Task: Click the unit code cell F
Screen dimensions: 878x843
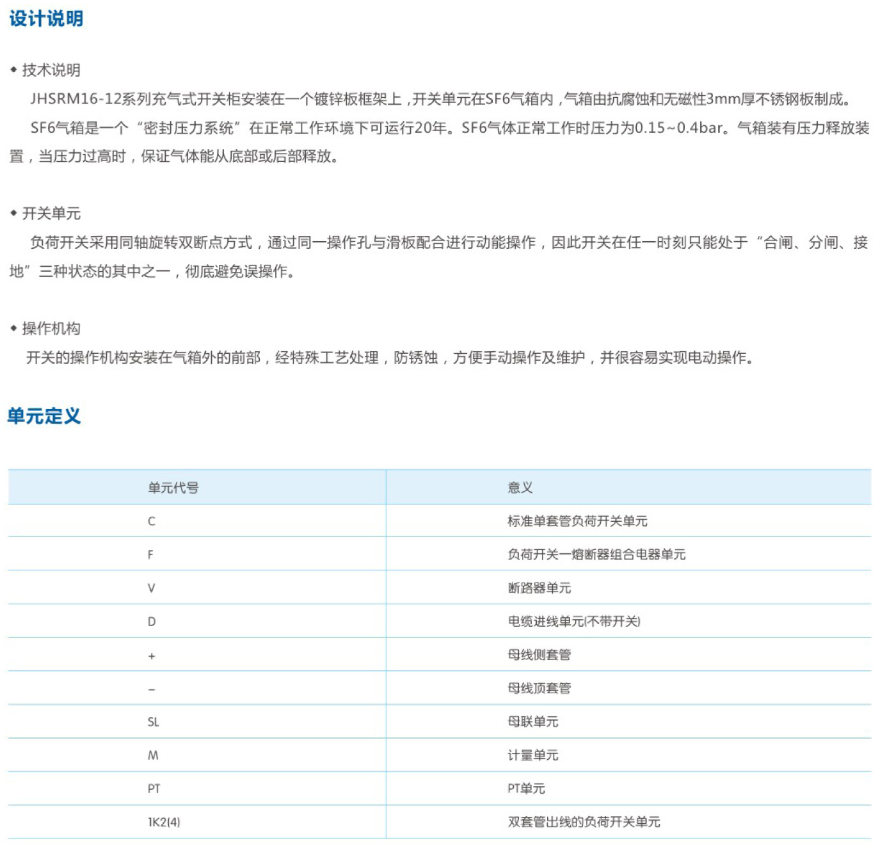Action: coord(150,555)
